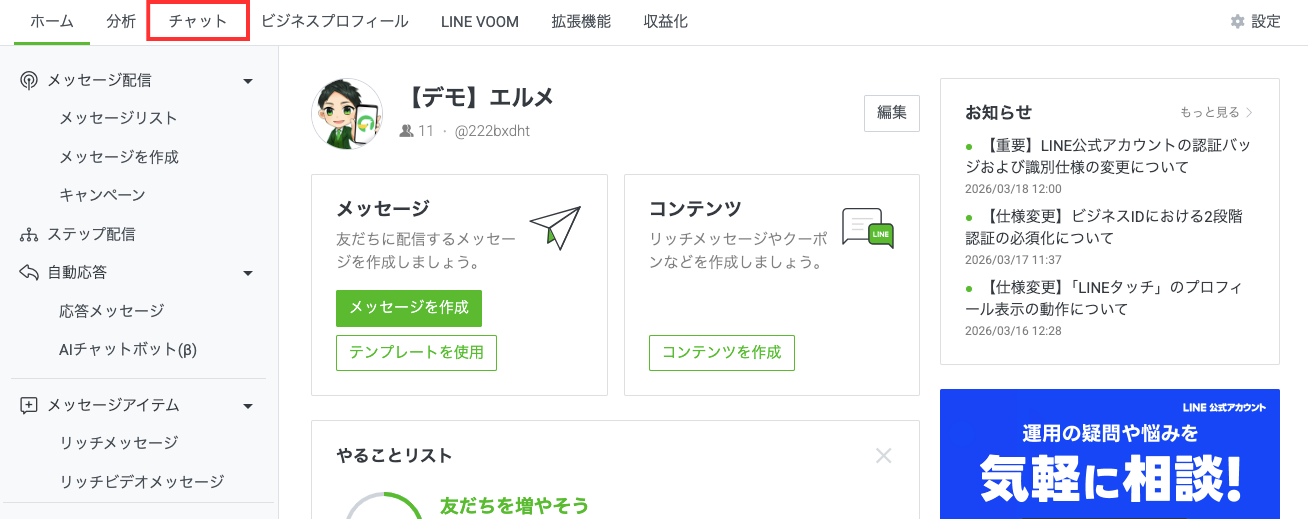The width and height of the screenshot is (1308, 519).
Task: Click the テンプレートを使用 button
Action: click(x=416, y=353)
